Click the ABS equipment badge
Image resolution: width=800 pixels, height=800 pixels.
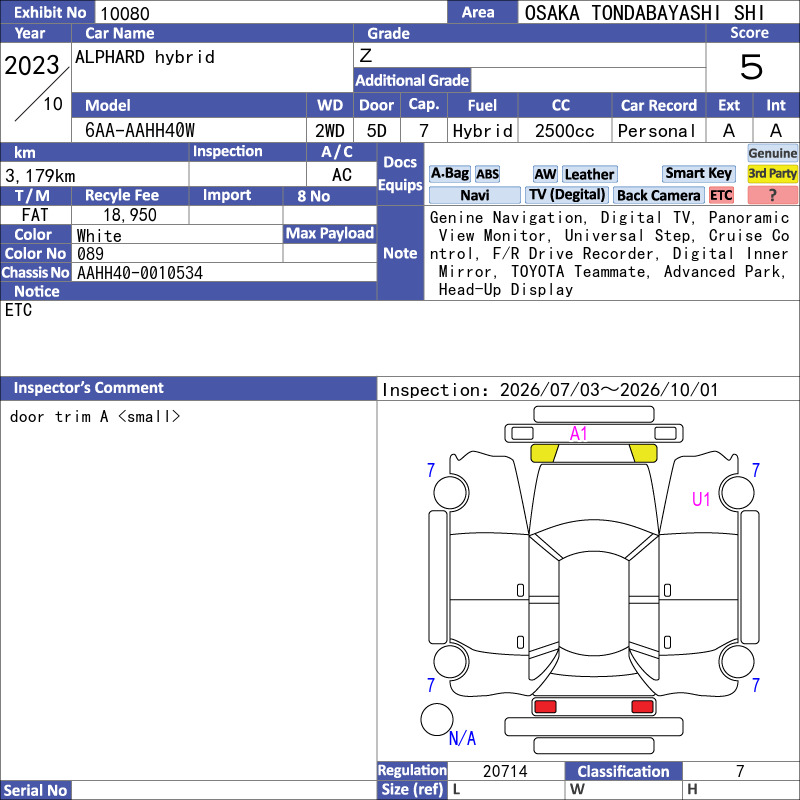click(487, 174)
